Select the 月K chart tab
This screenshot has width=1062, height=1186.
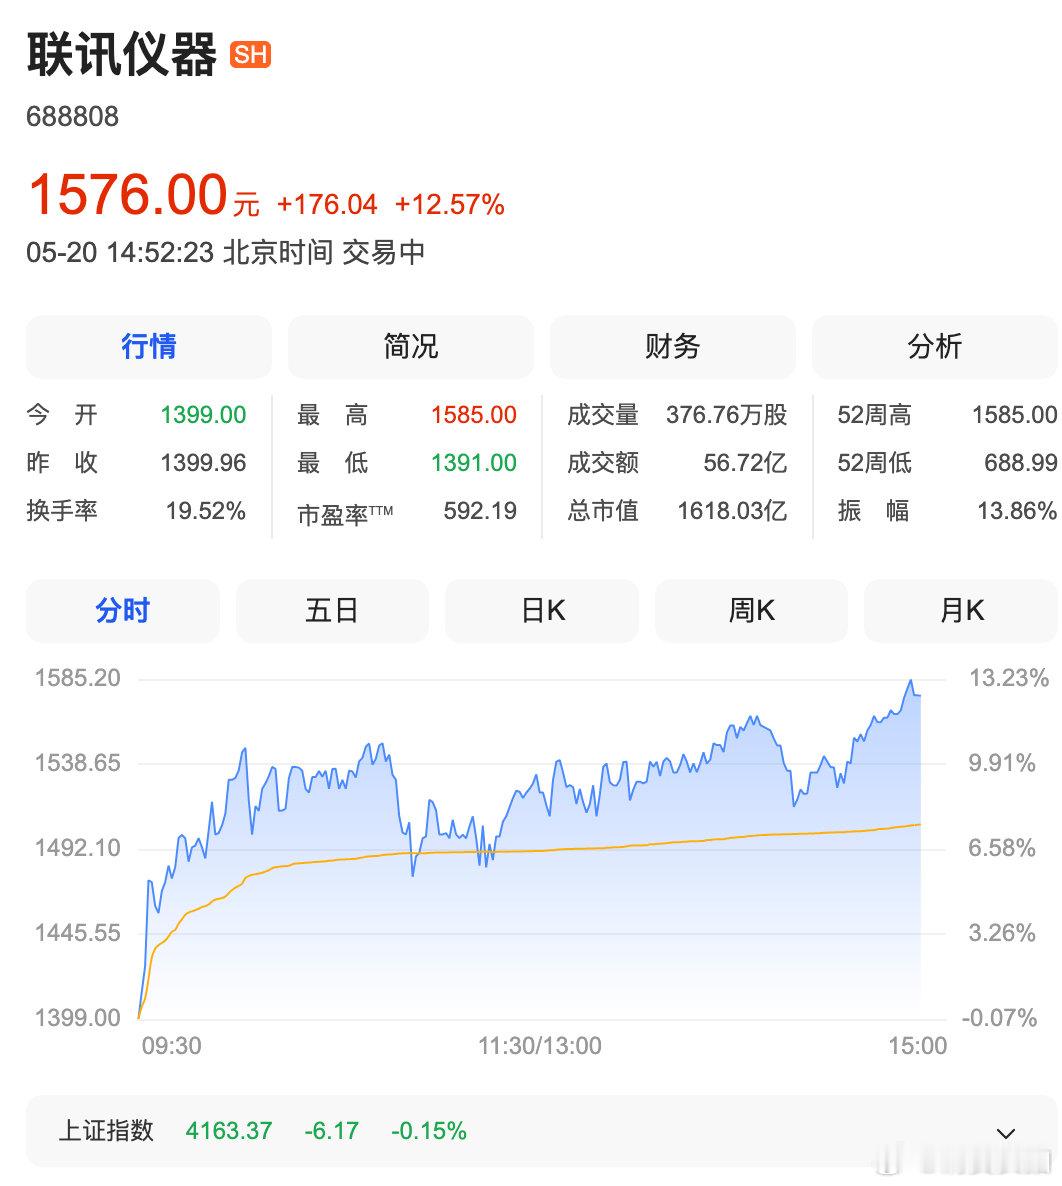[x=961, y=610]
